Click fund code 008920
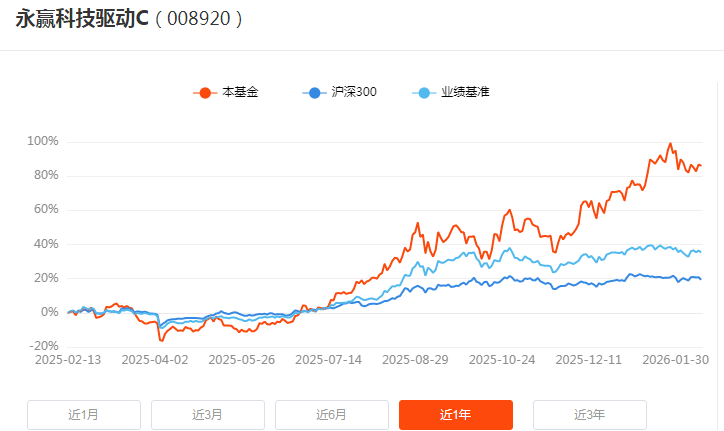The height and width of the screenshot is (431, 724). [x=199, y=20]
